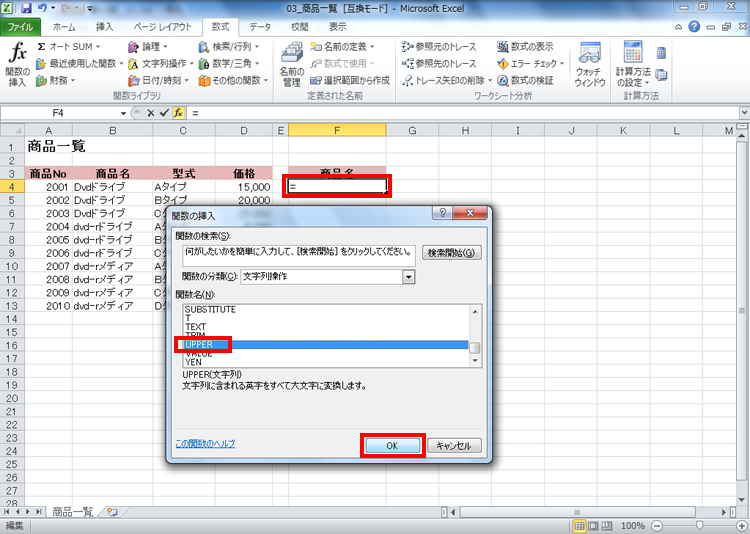This screenshot has height=534, width=750.
Task: Click OK in the Insert Function dialog
Action: pyautogui.click(x=392, y=445)
